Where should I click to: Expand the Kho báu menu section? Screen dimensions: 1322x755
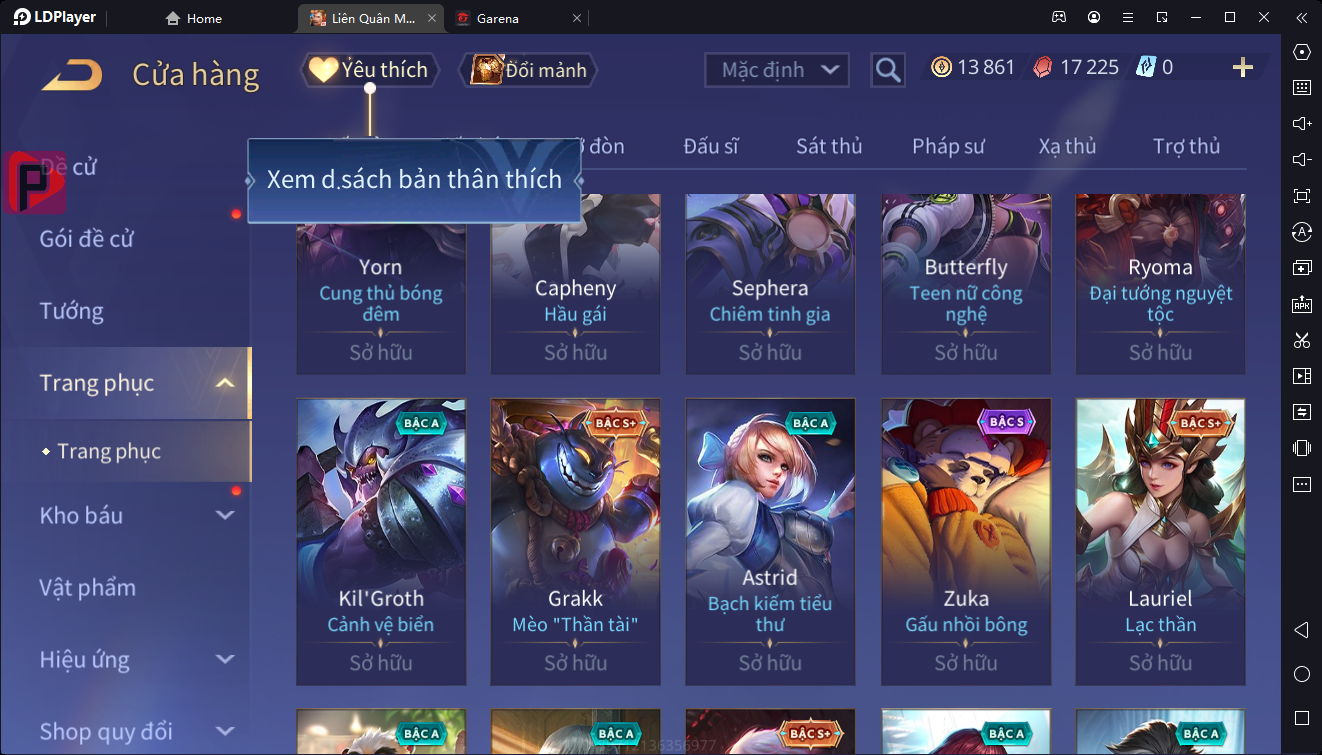pos(225,515)
